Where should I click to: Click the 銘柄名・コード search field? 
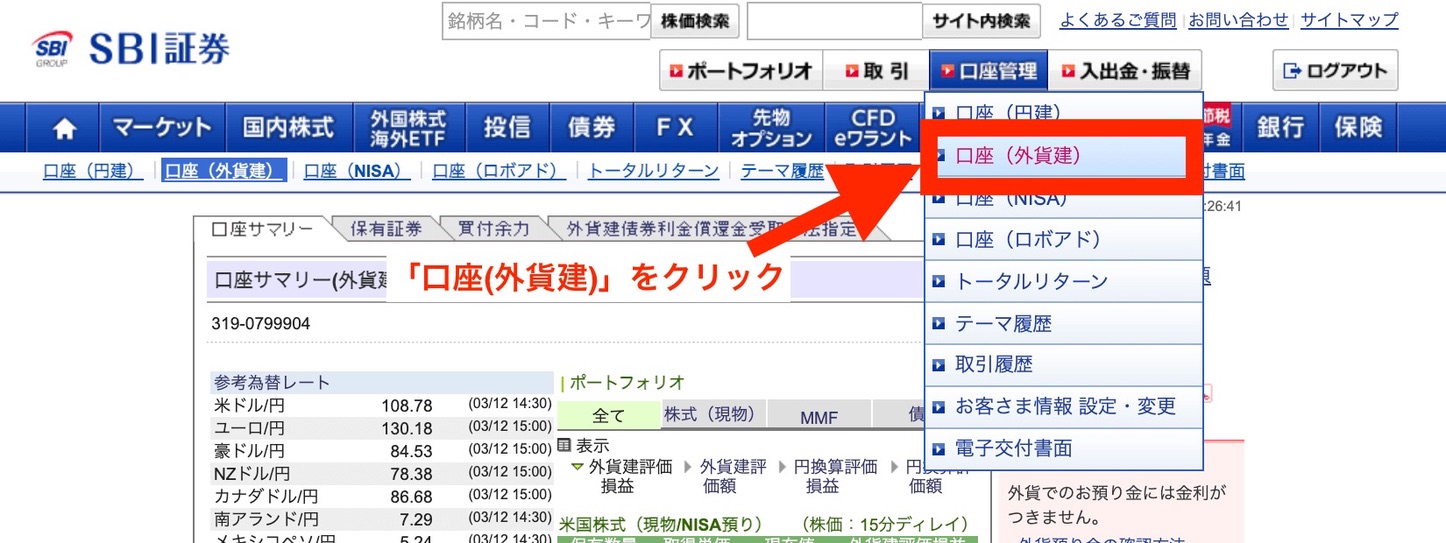[x=546, y=21]
